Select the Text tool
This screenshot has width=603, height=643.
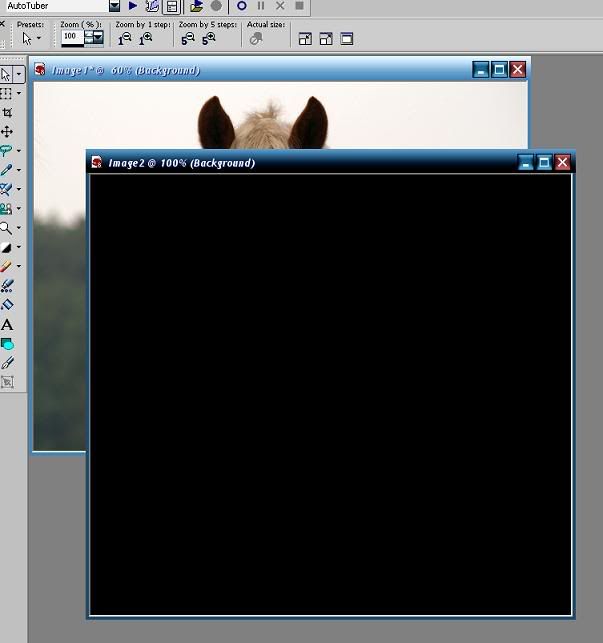pos(7,324)
